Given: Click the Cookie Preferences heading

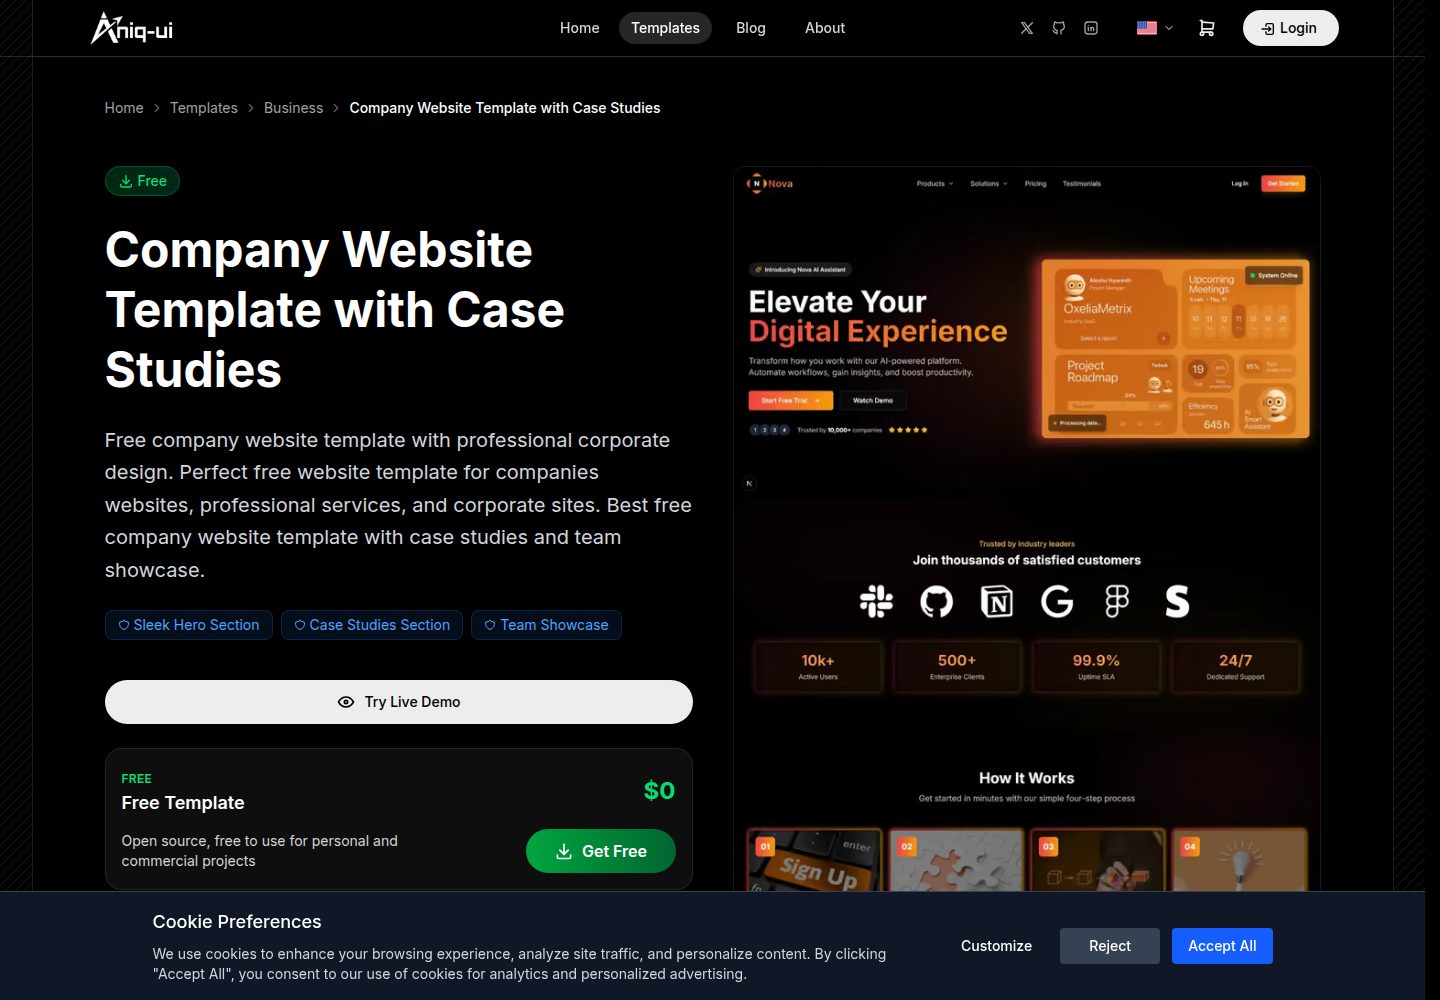Looking at the screenshot, I should (x=237, y=922).
